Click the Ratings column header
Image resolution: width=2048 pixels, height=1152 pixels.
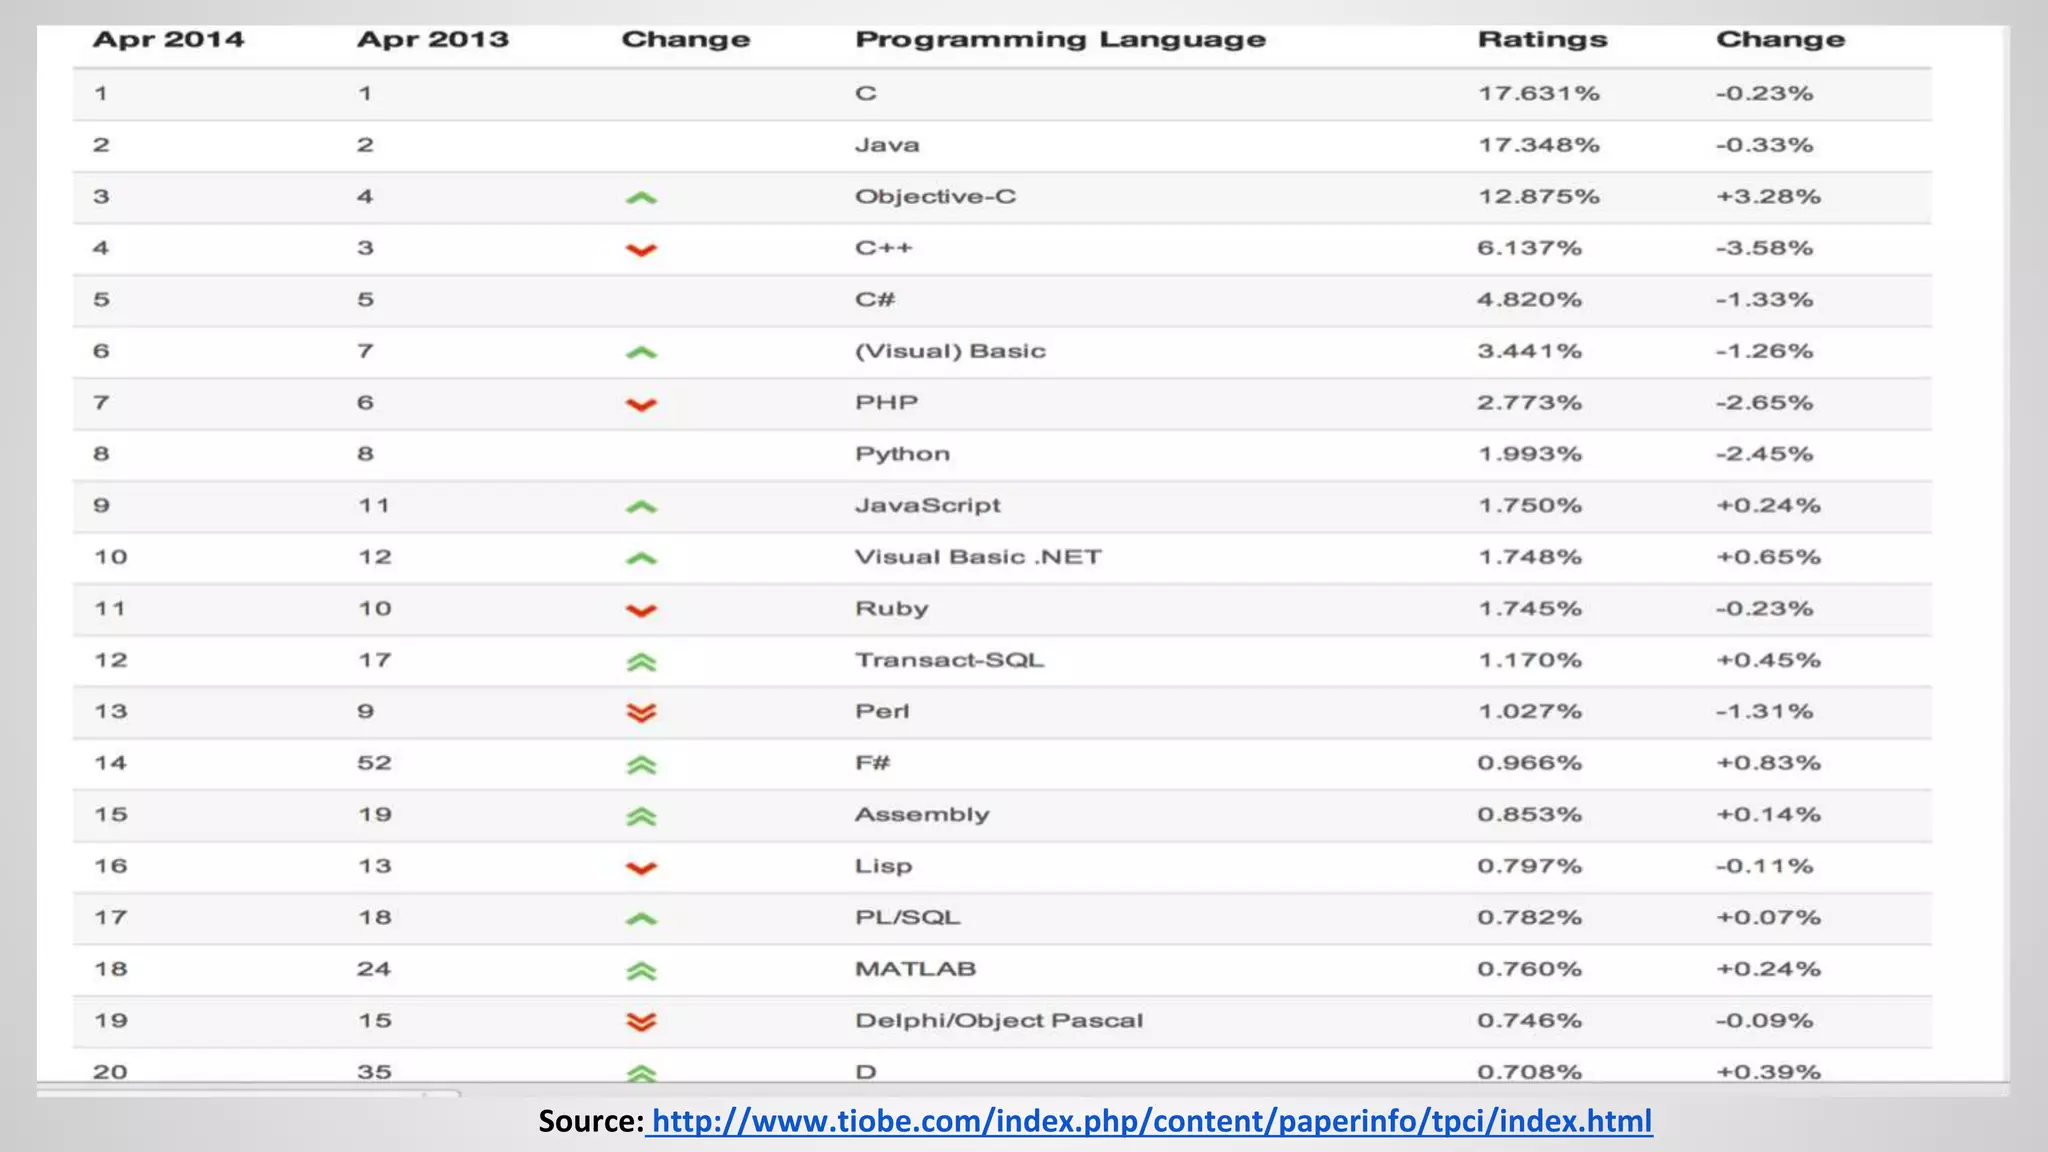pos(1543,40)
